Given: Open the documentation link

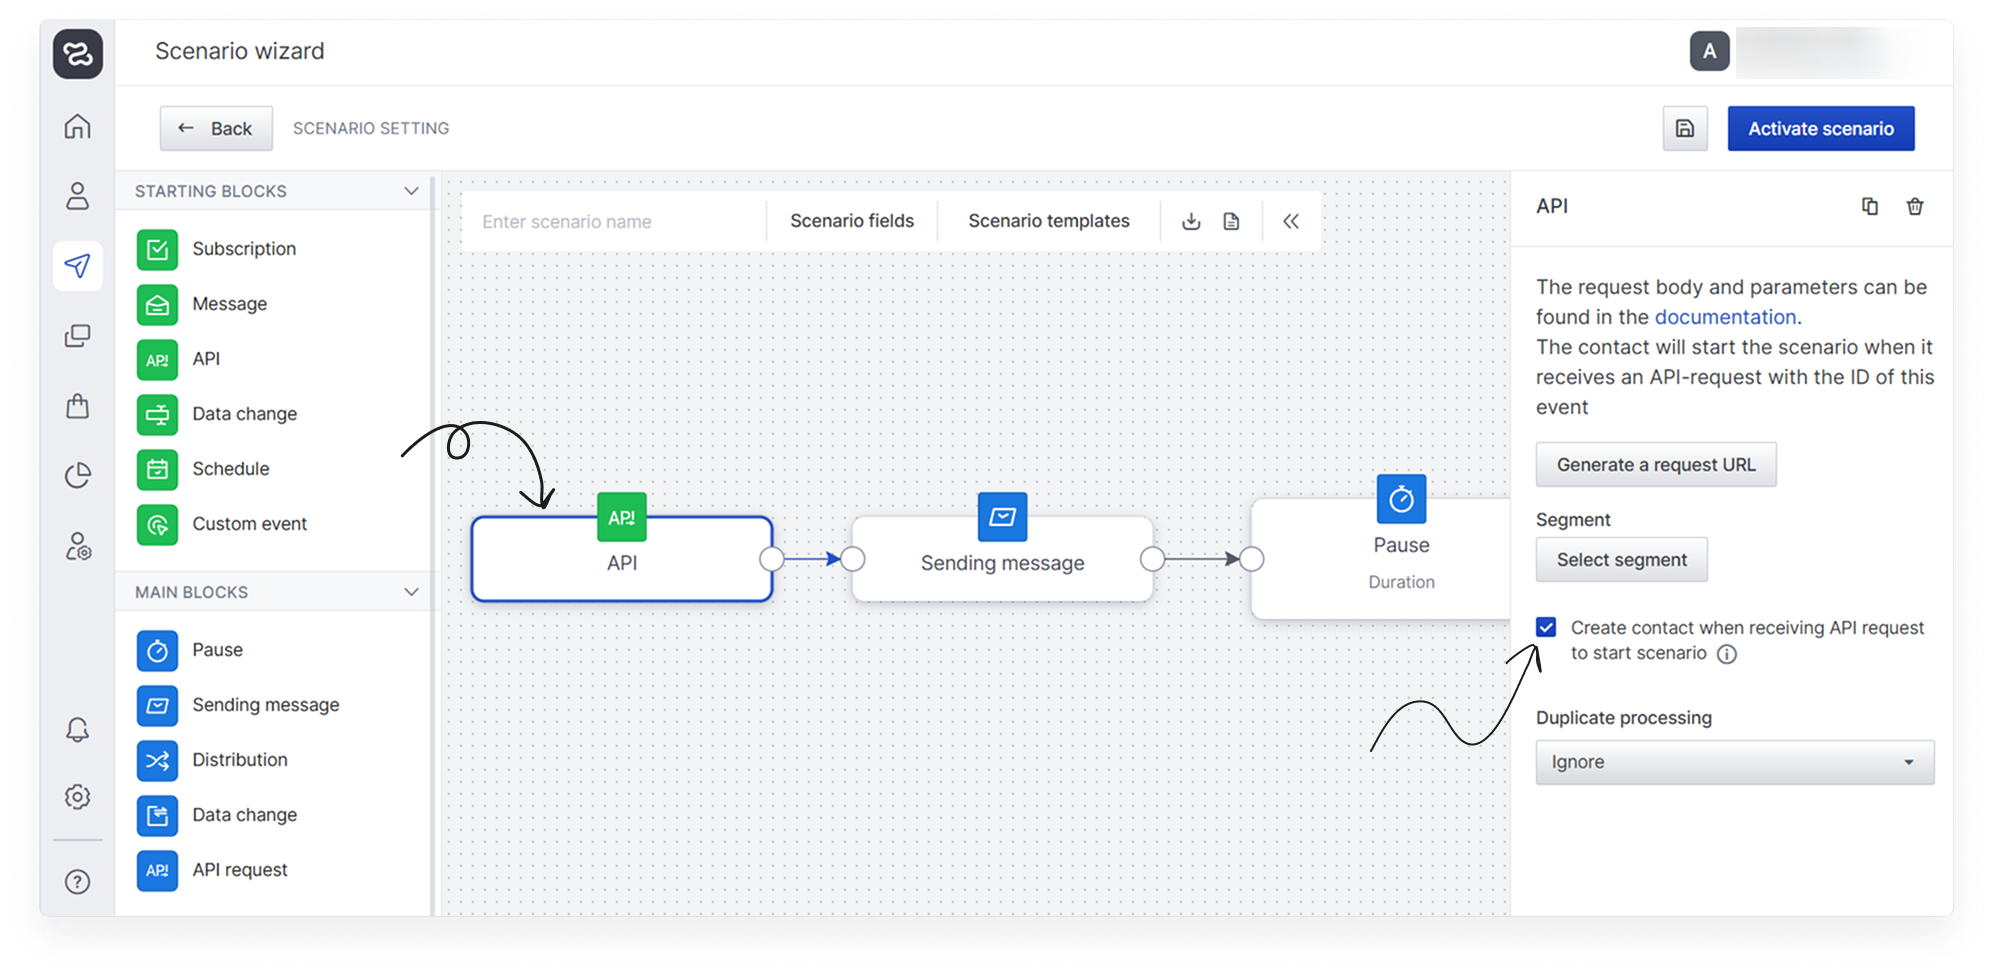Looking at the screenshot, I should [x=1725, y=317].
